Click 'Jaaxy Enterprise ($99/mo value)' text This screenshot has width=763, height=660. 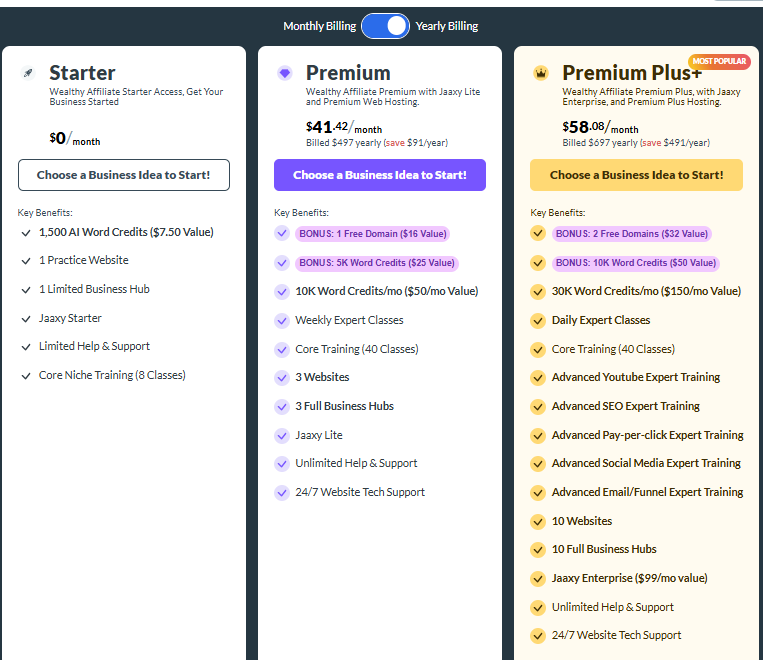click(x=630, y=578)
